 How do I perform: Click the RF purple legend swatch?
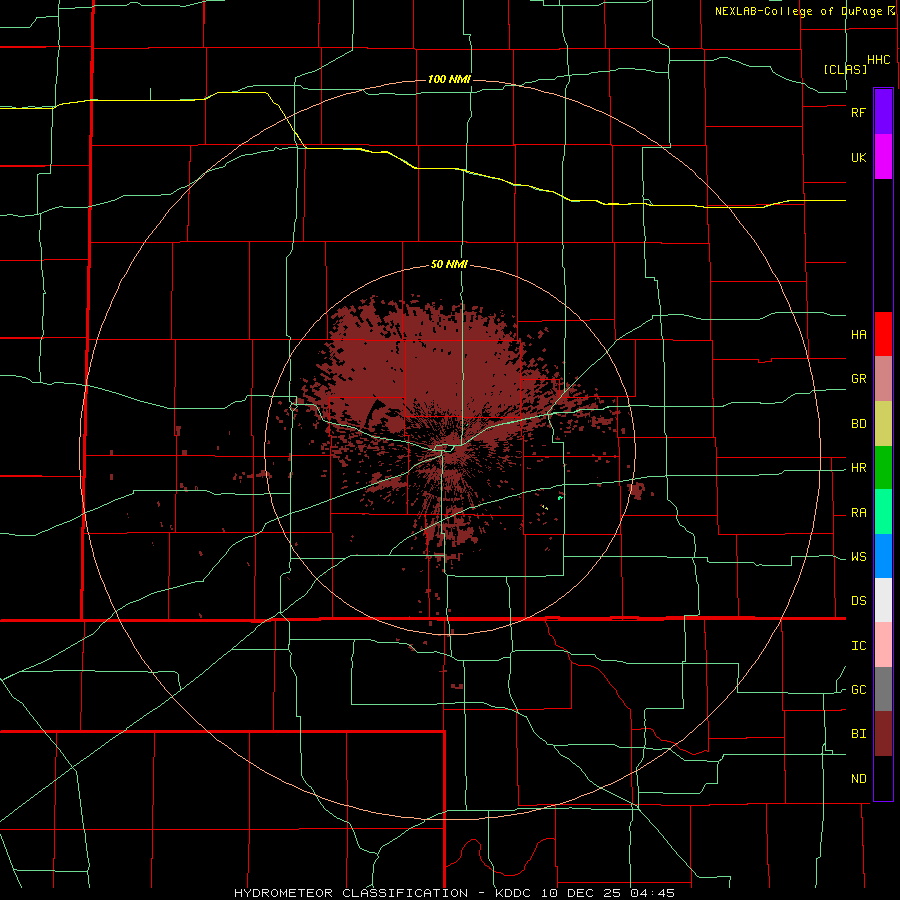(x=883, y=112)
